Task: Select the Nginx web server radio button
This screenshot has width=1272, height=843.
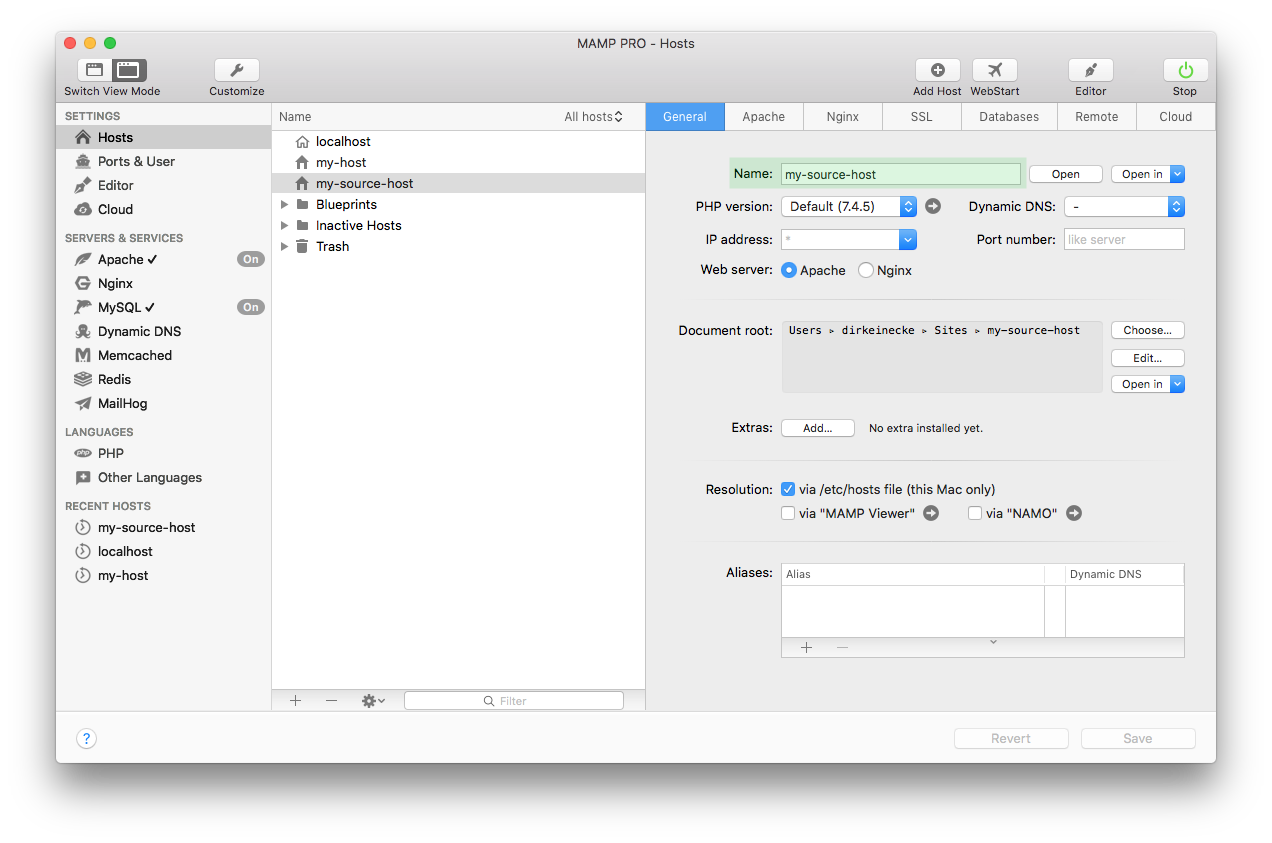Action: (866, 270)
